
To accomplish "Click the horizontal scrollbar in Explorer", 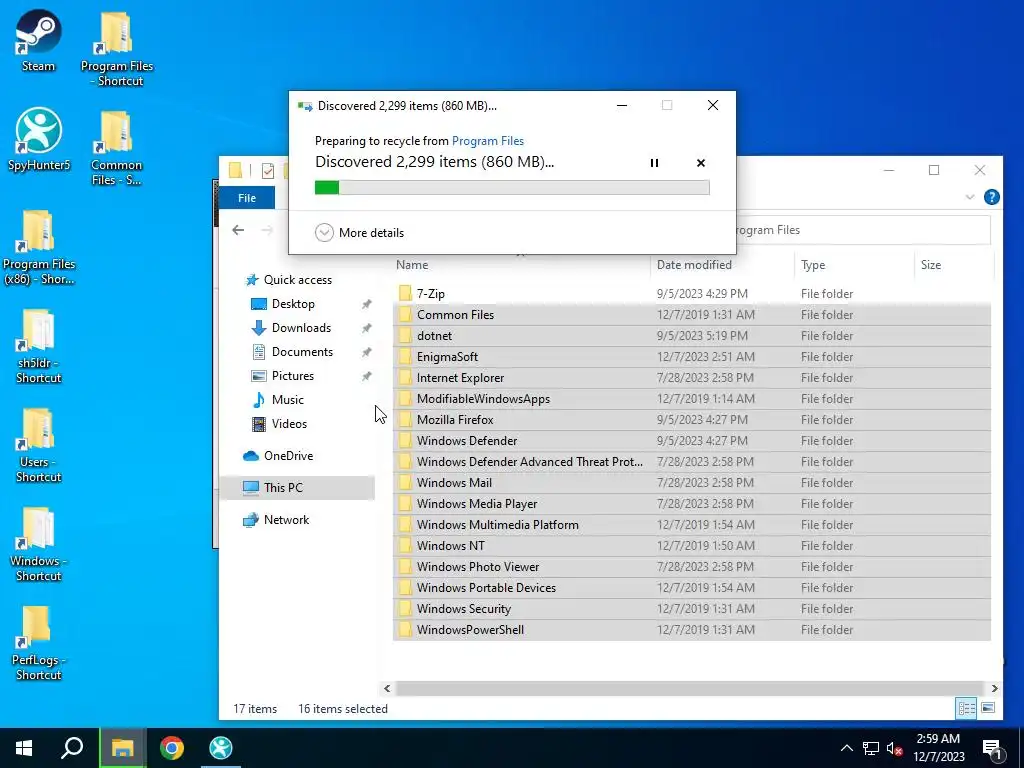I will [x=690, y=688].
